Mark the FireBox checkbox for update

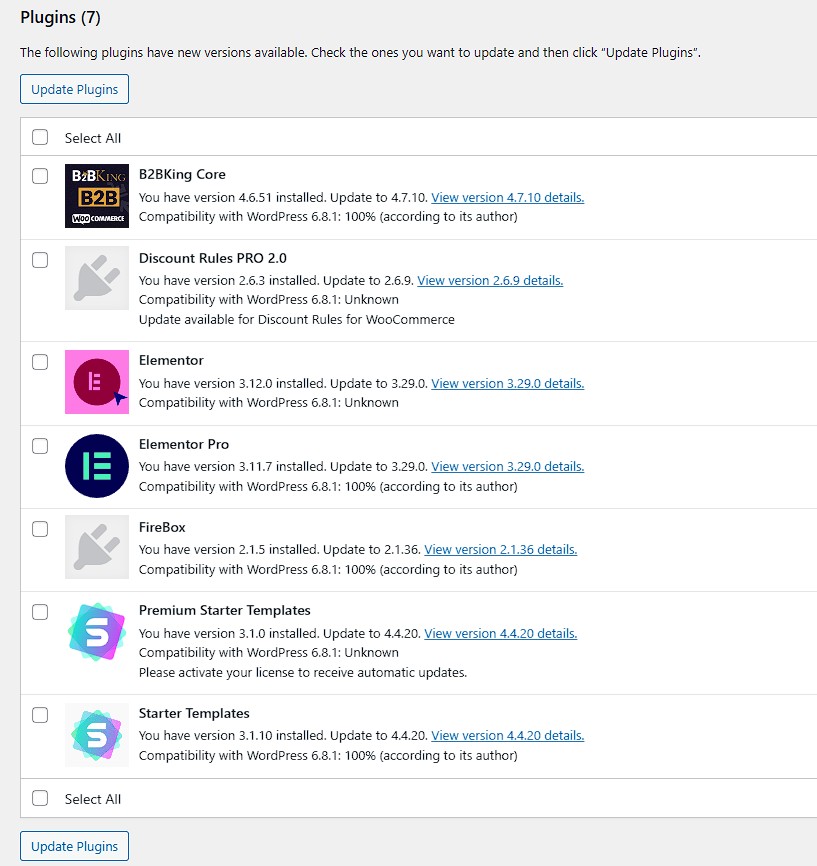click(x=40, y=529)
